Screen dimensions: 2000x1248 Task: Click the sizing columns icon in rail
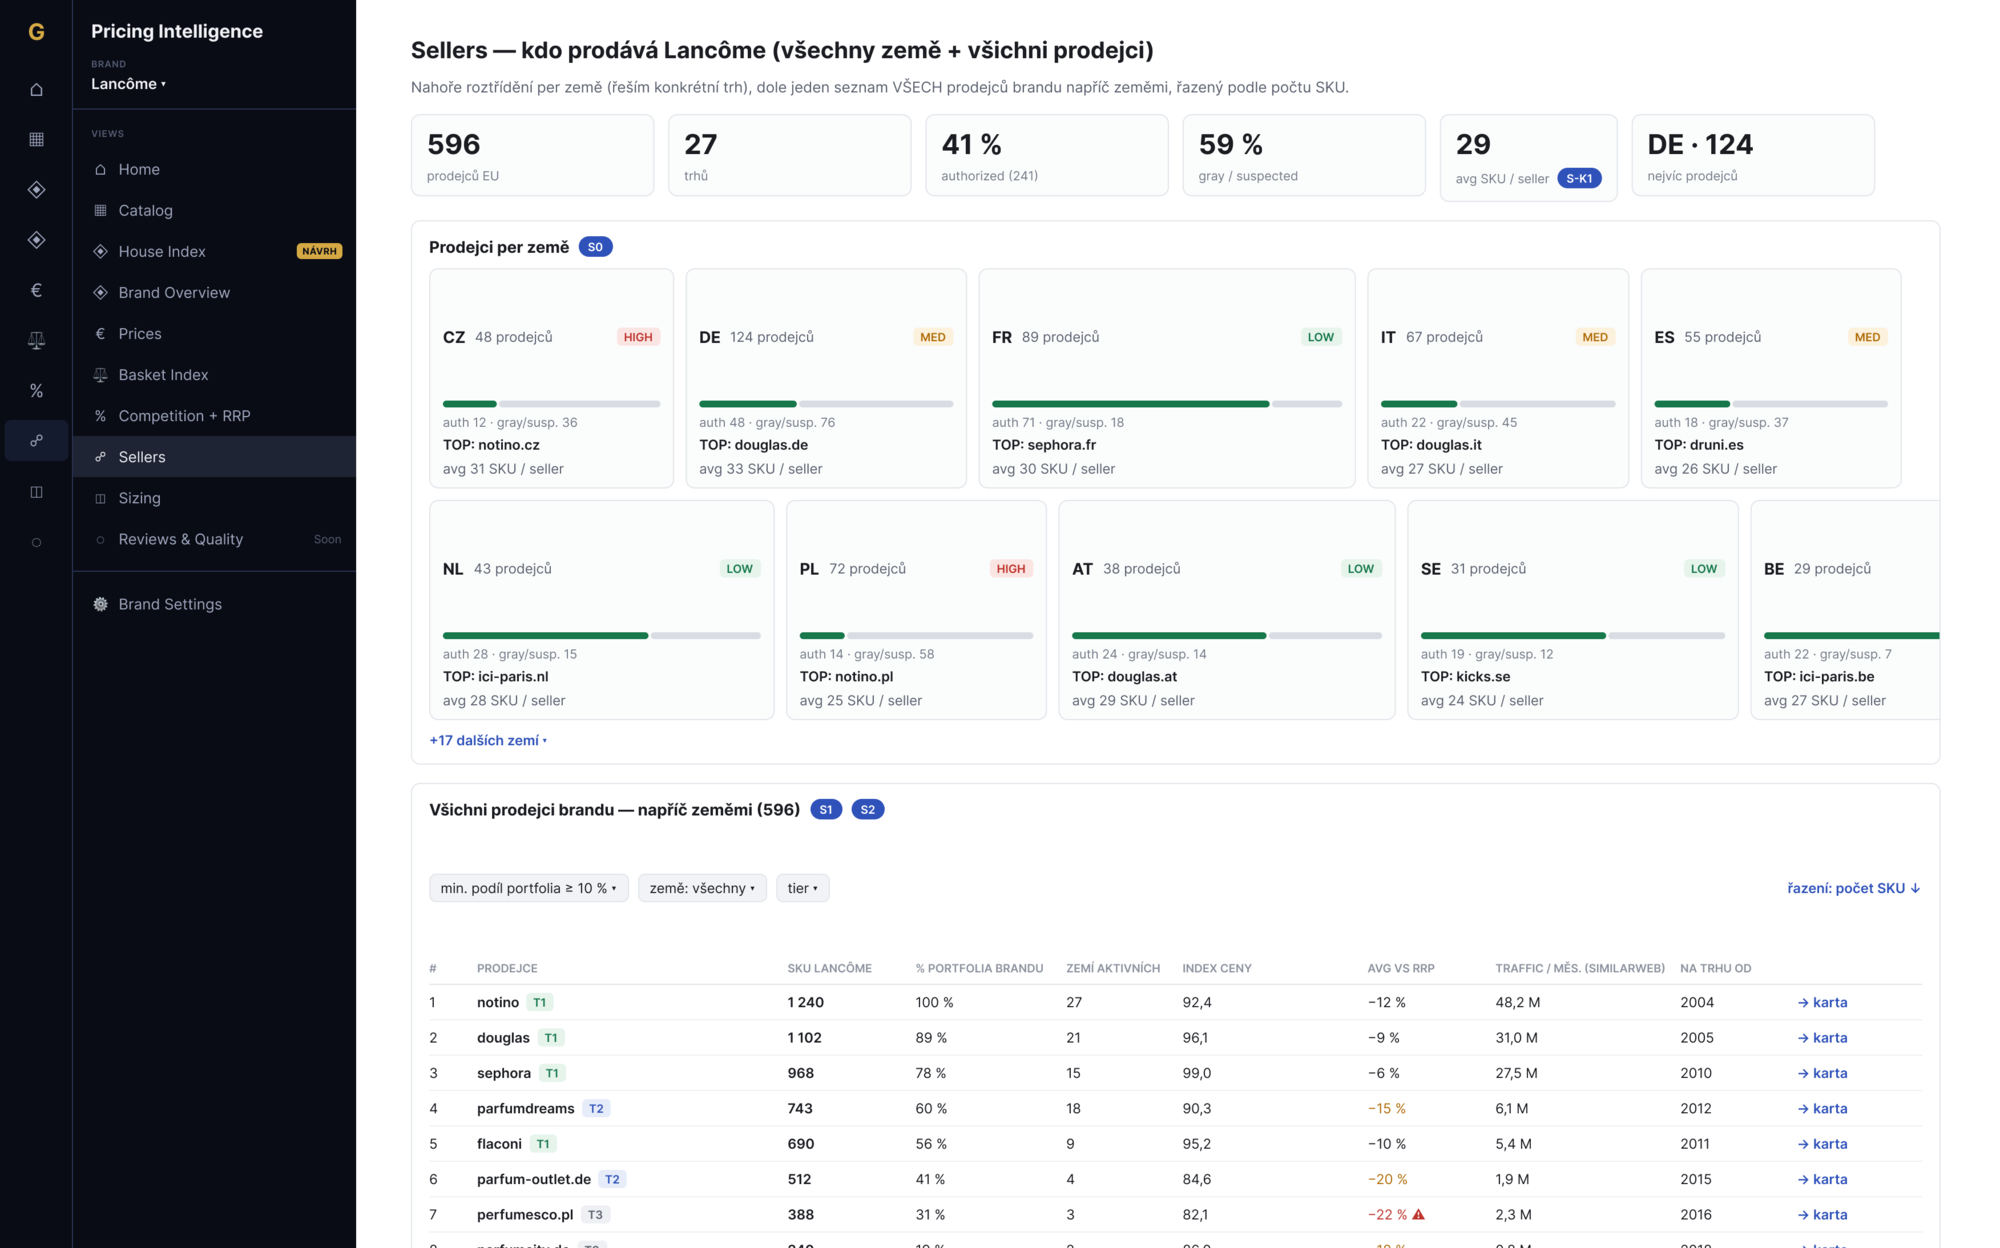tap(36, 491)
